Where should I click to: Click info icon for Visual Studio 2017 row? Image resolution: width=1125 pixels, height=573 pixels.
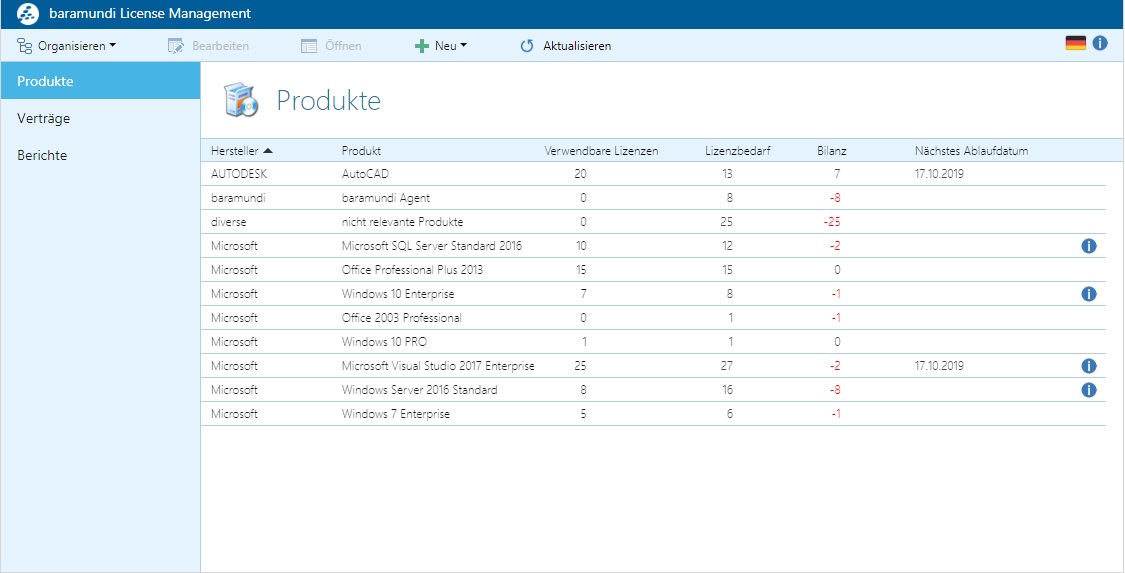click(1088, 366)
